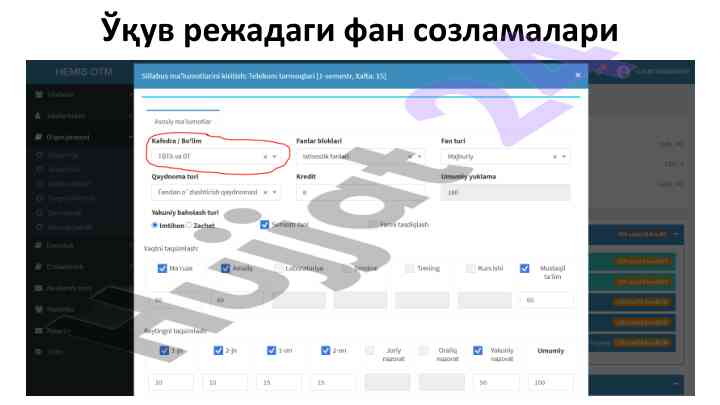
Task: Open the Qaydnoma turi dropdown arrow
Action: click(x=275, y=192)
